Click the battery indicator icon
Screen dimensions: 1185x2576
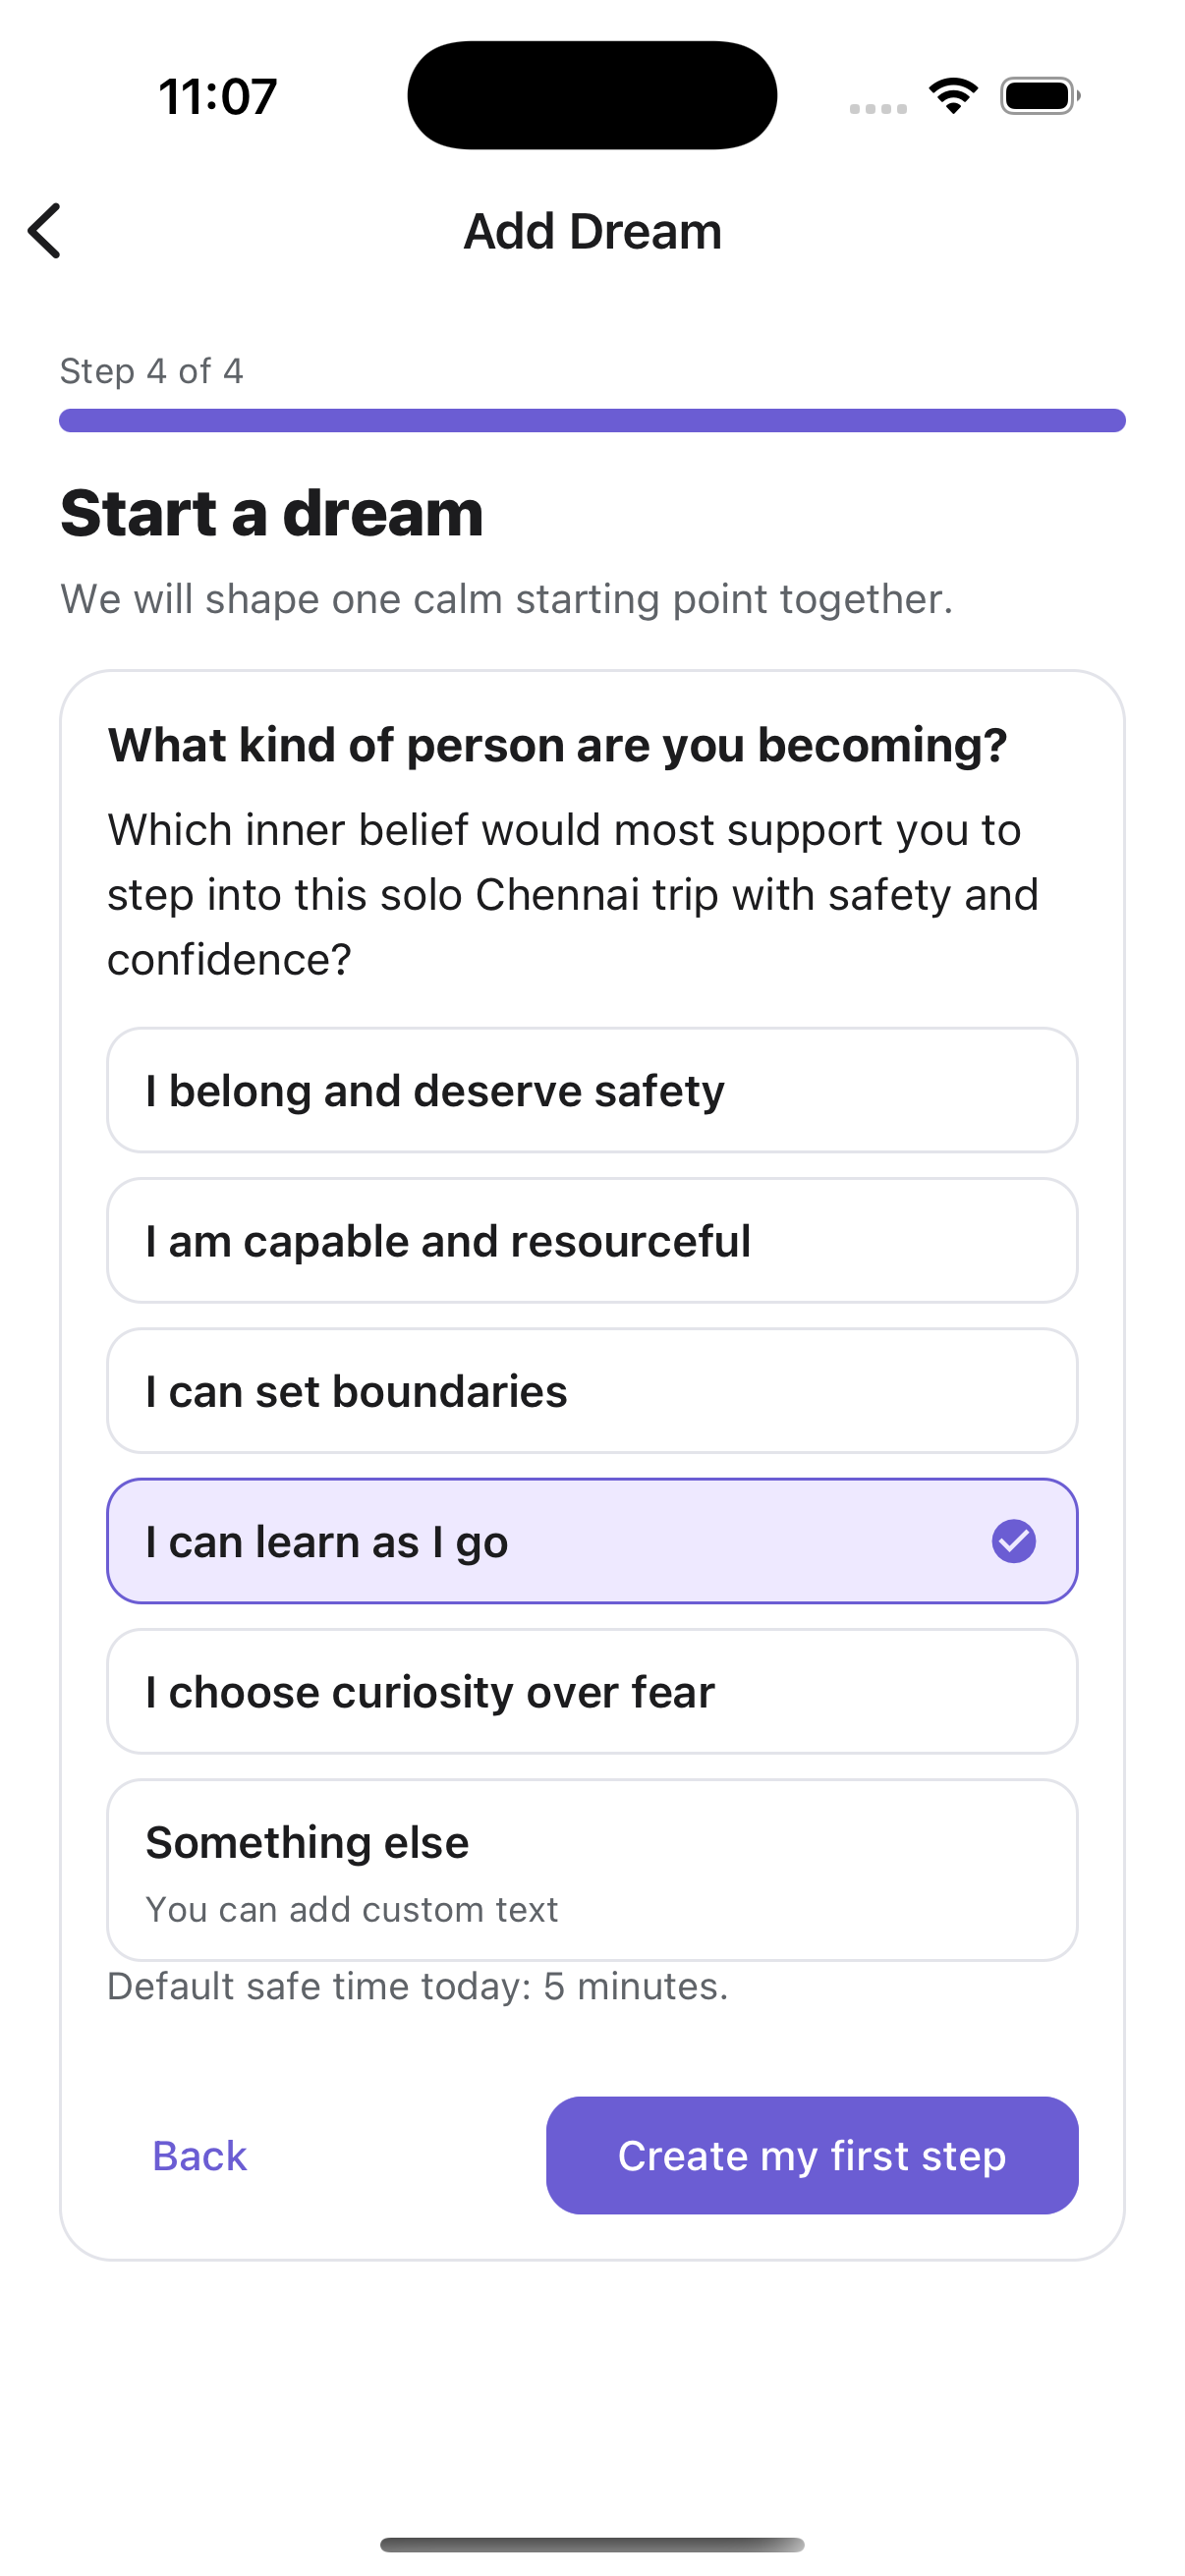click(1039, 96)
